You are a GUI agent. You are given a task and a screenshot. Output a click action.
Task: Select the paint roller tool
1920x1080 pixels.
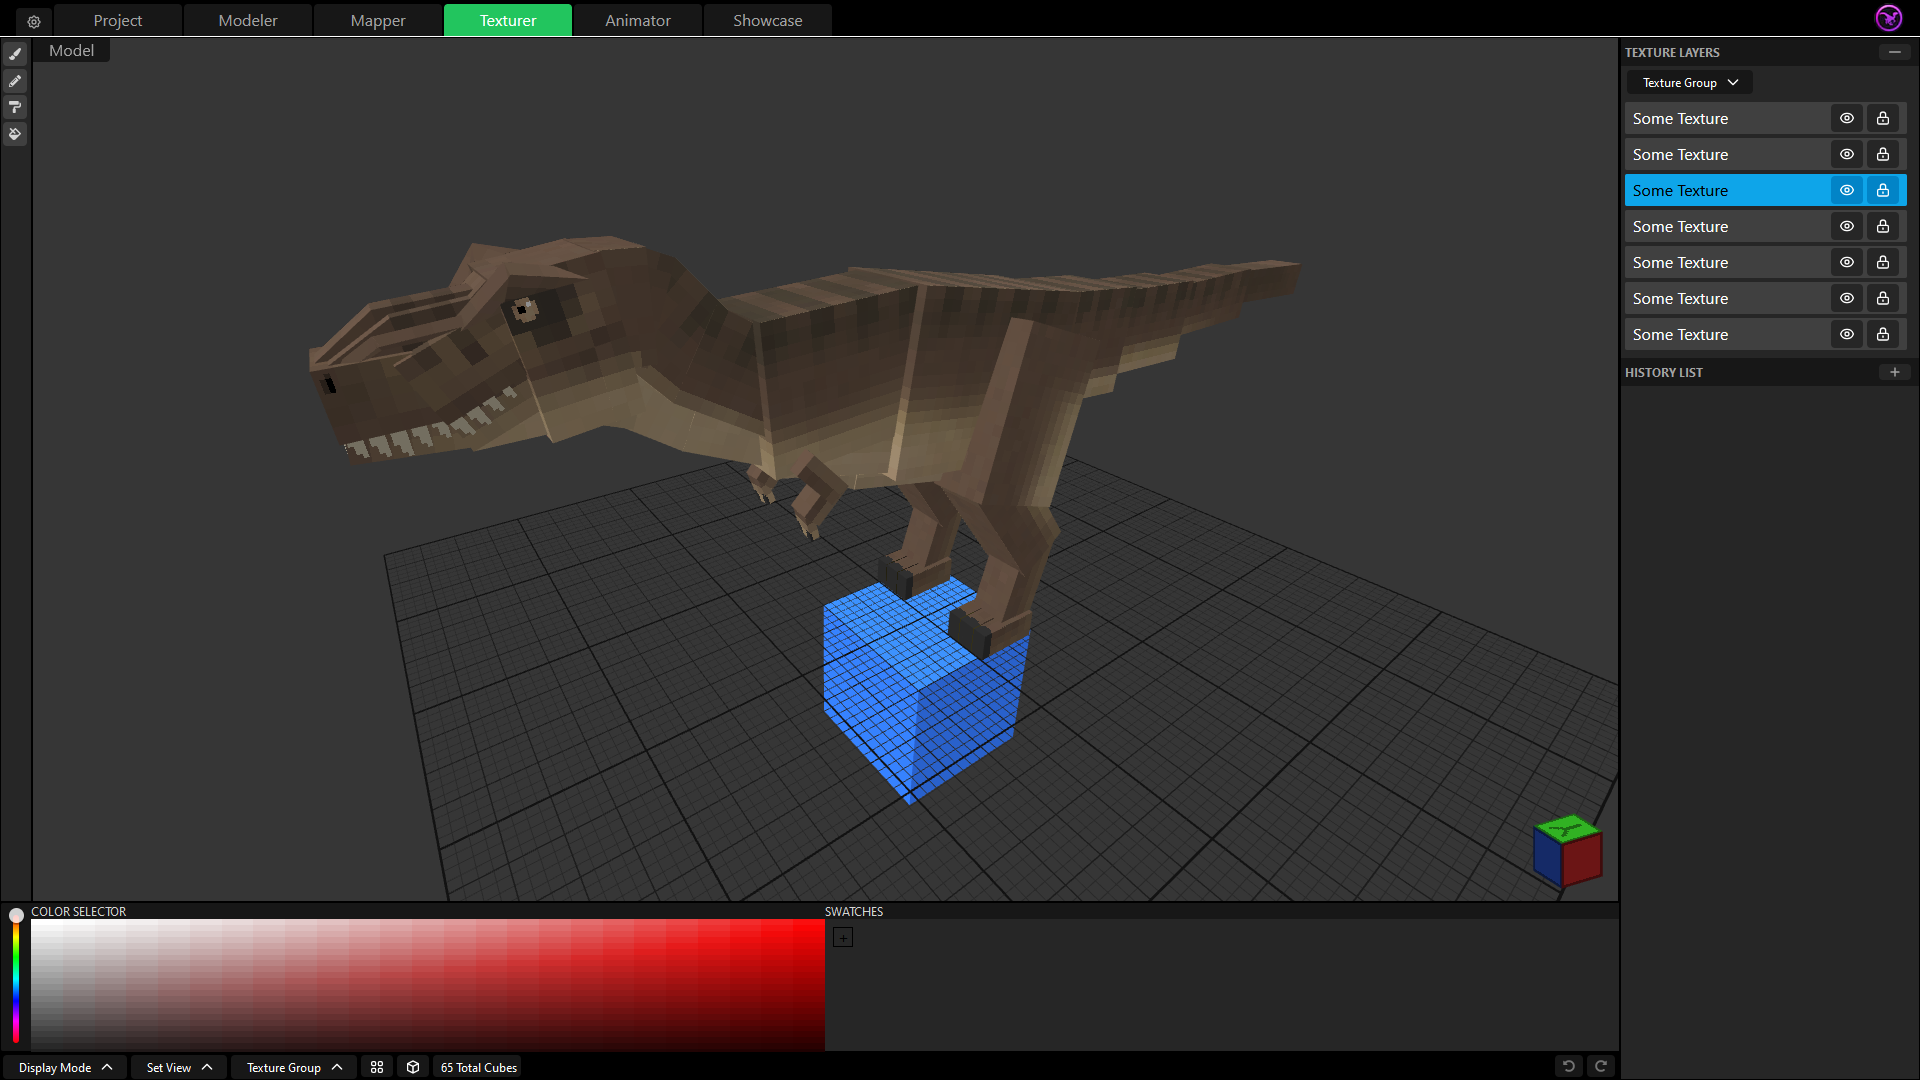[15, 107]
